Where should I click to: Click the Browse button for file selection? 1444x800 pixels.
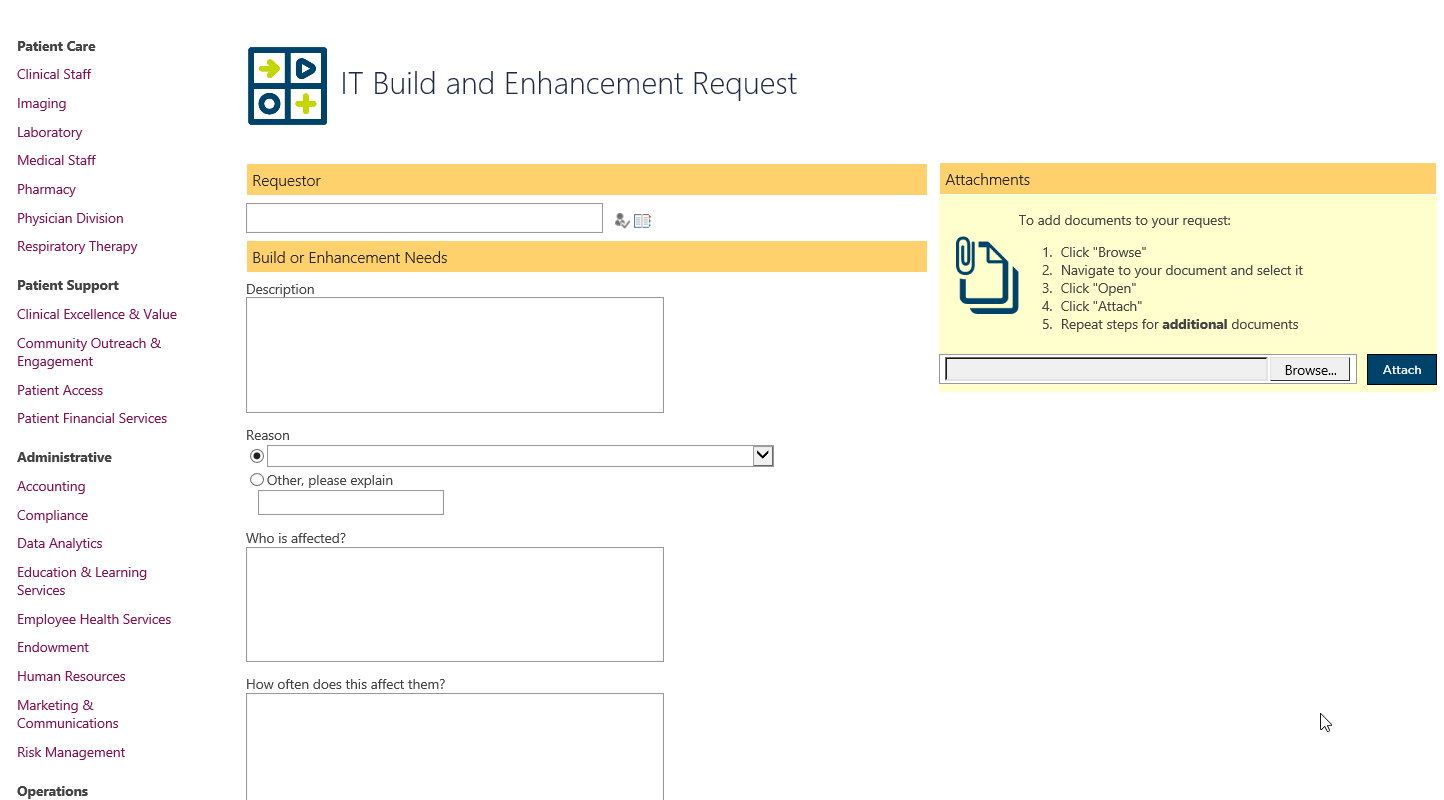click(1309, 369)
